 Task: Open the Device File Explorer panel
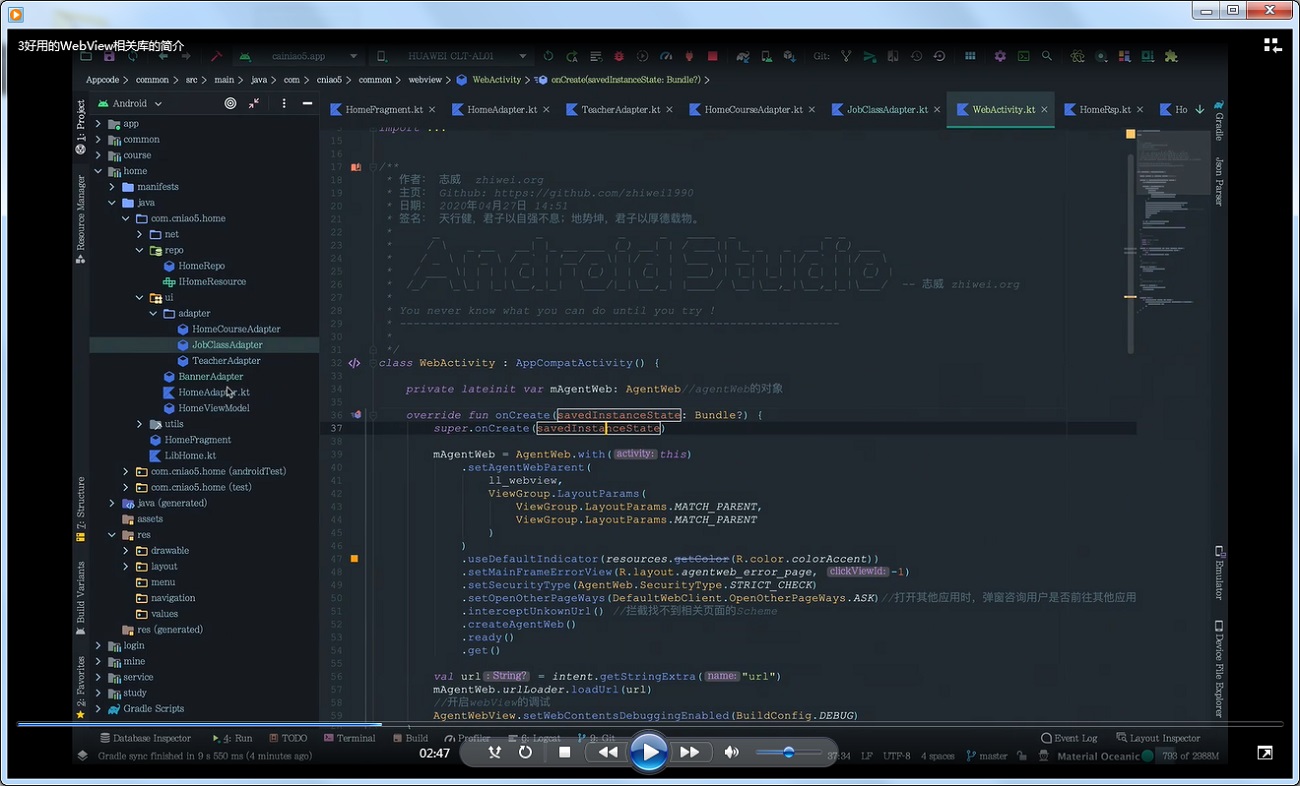point(1219,669)
